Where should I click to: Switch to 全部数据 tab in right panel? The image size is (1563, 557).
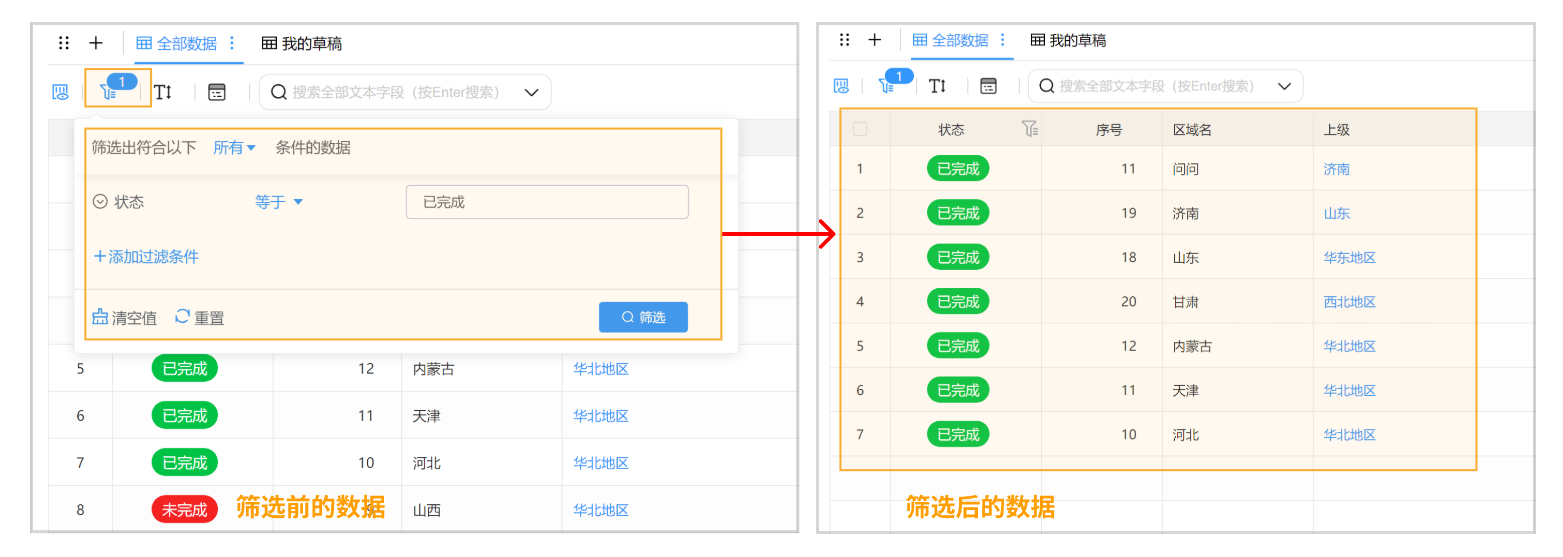(951, 40)
